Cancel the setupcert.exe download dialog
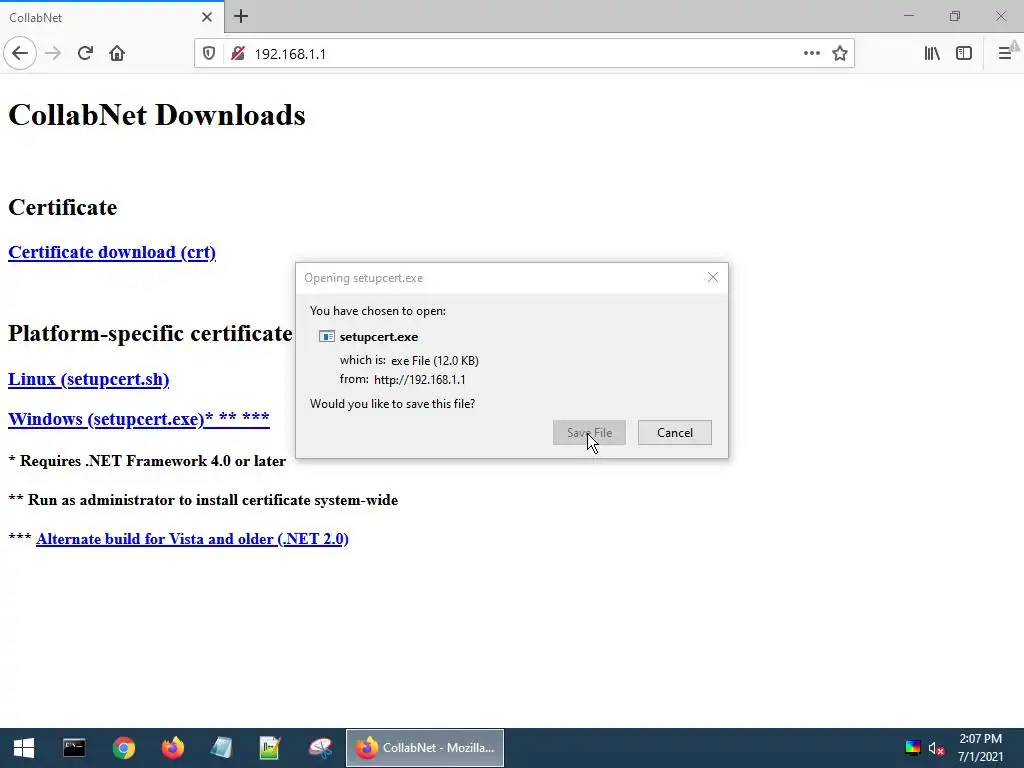This screenshot has width=1024, height=768. click(675, 432)
